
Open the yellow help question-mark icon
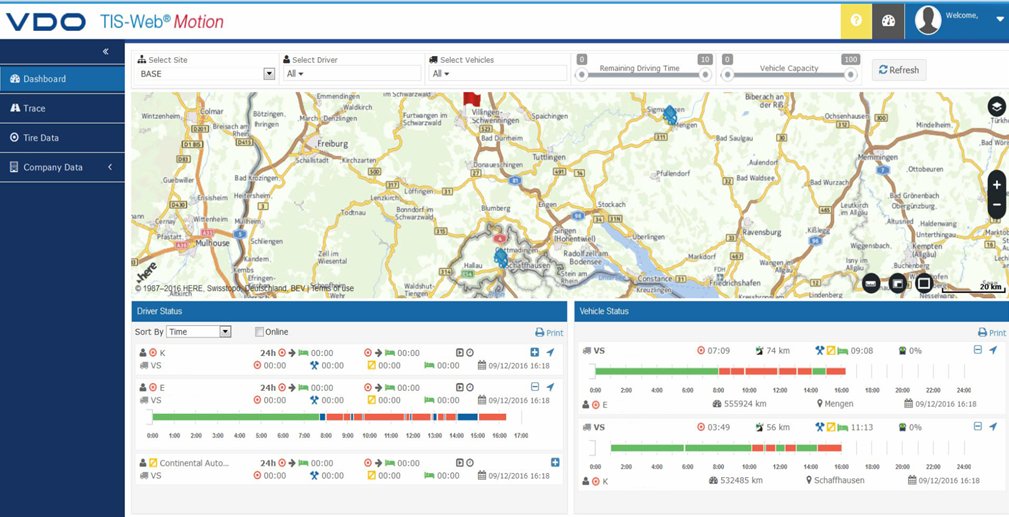(856, 20)
